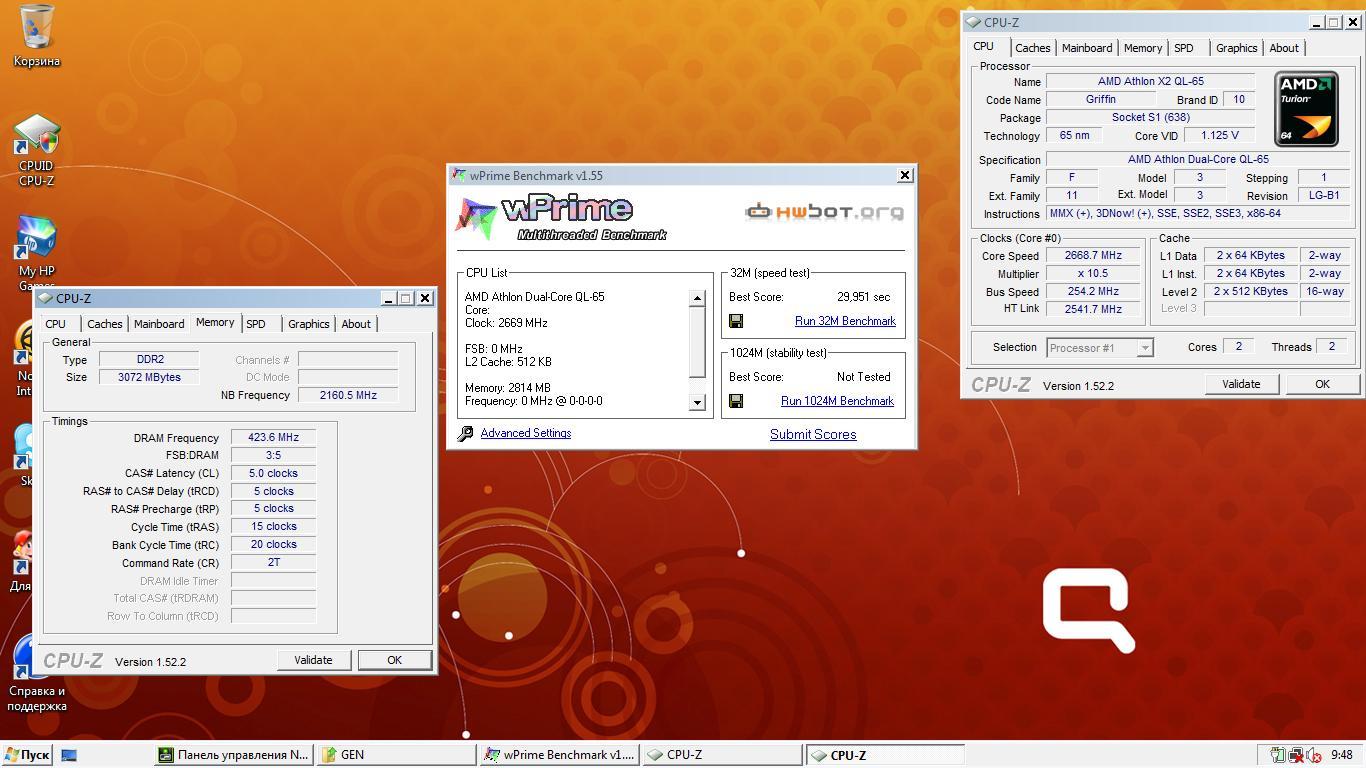The image size is (1366, 768).
Task: Click the DRAM Frequency value 423.6 MHz
Action: point(273,437)
